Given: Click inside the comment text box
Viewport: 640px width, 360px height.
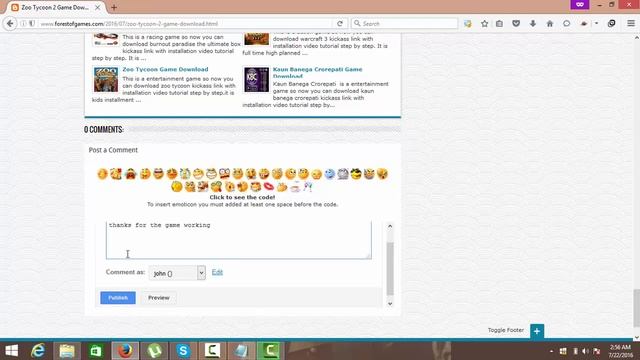Looking at the screenshot, I should [x=239, y=240].
